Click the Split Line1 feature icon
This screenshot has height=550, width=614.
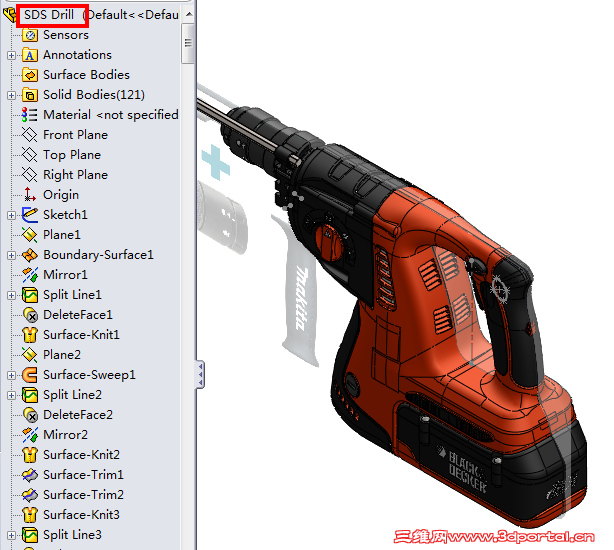coord(30,295)
